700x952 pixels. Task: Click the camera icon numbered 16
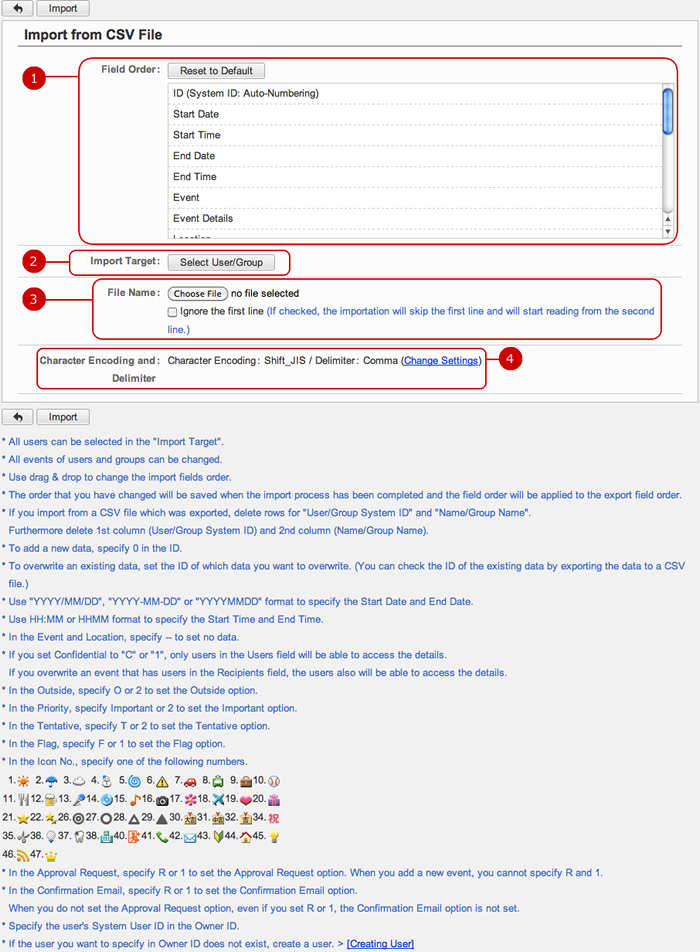(x=162, y=801)
